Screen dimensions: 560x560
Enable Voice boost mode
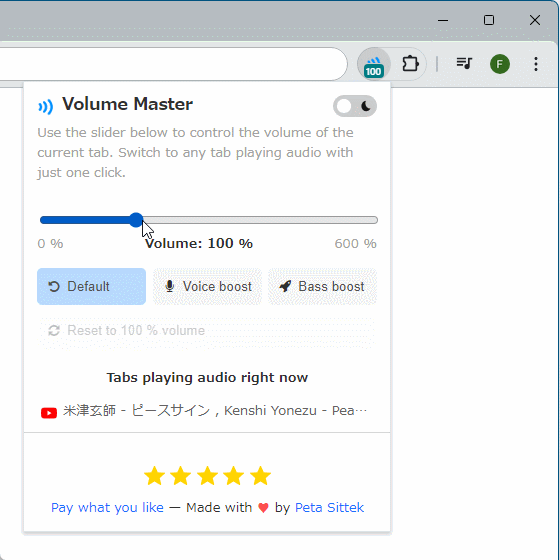[x=207, y=286]
